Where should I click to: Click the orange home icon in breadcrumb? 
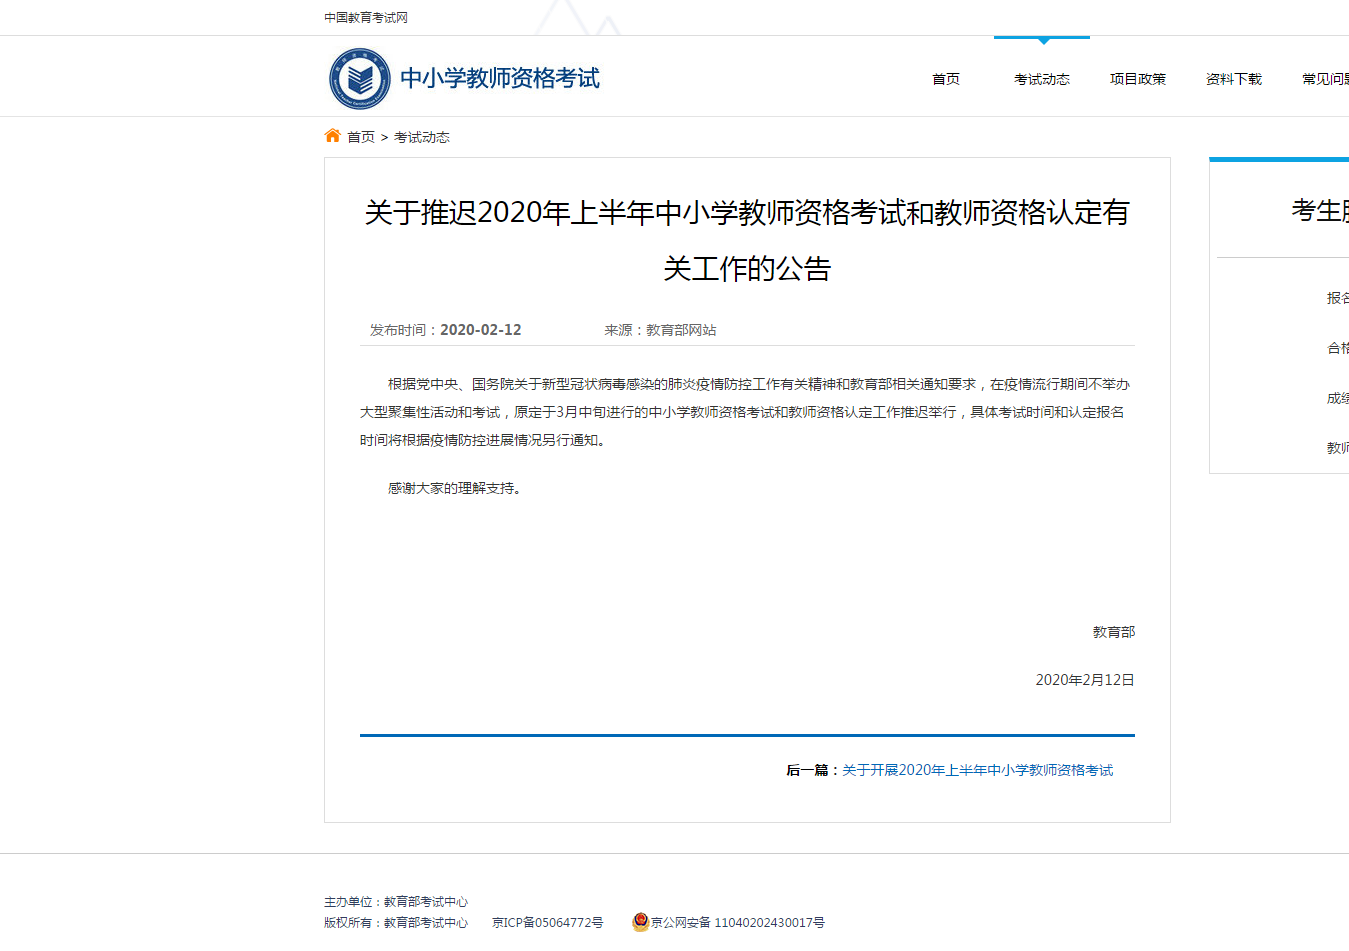(333, 136)
